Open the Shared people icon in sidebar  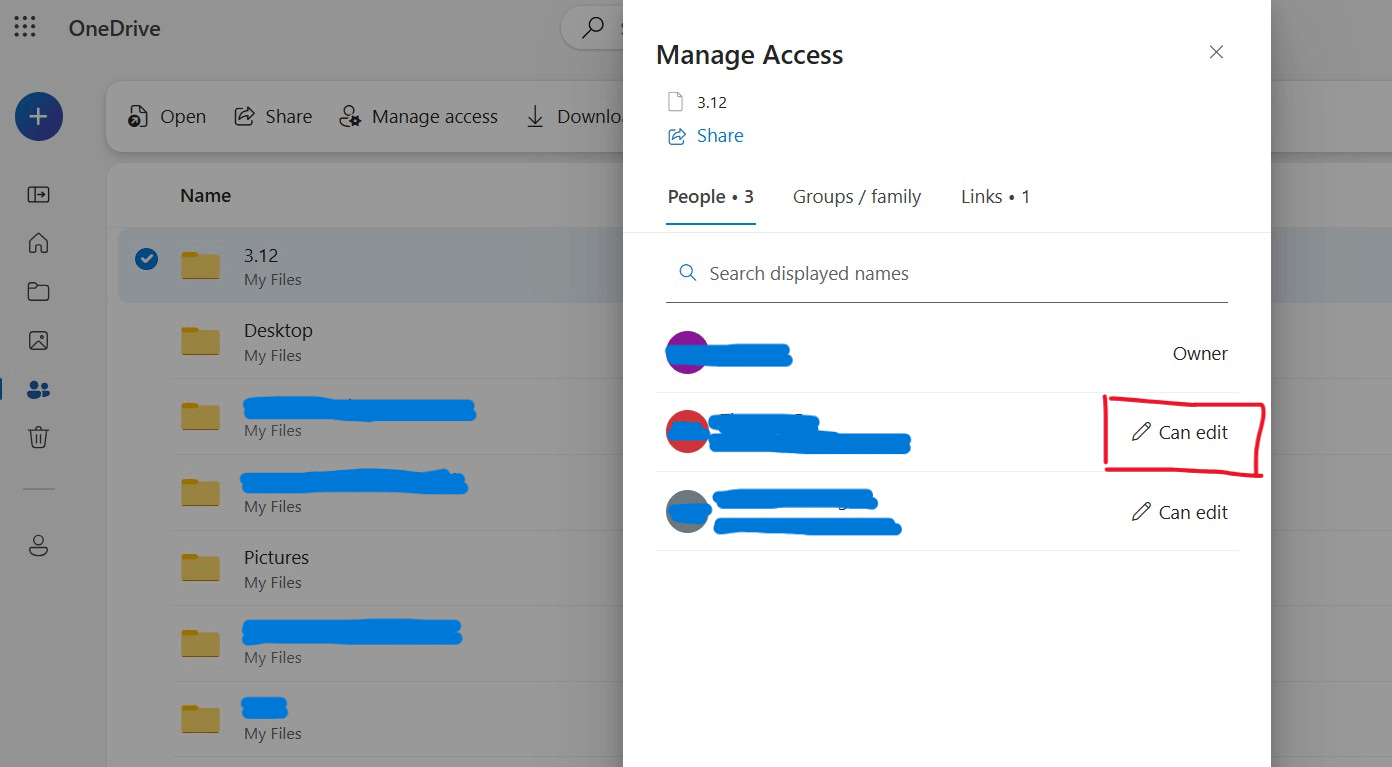point(37,390)
